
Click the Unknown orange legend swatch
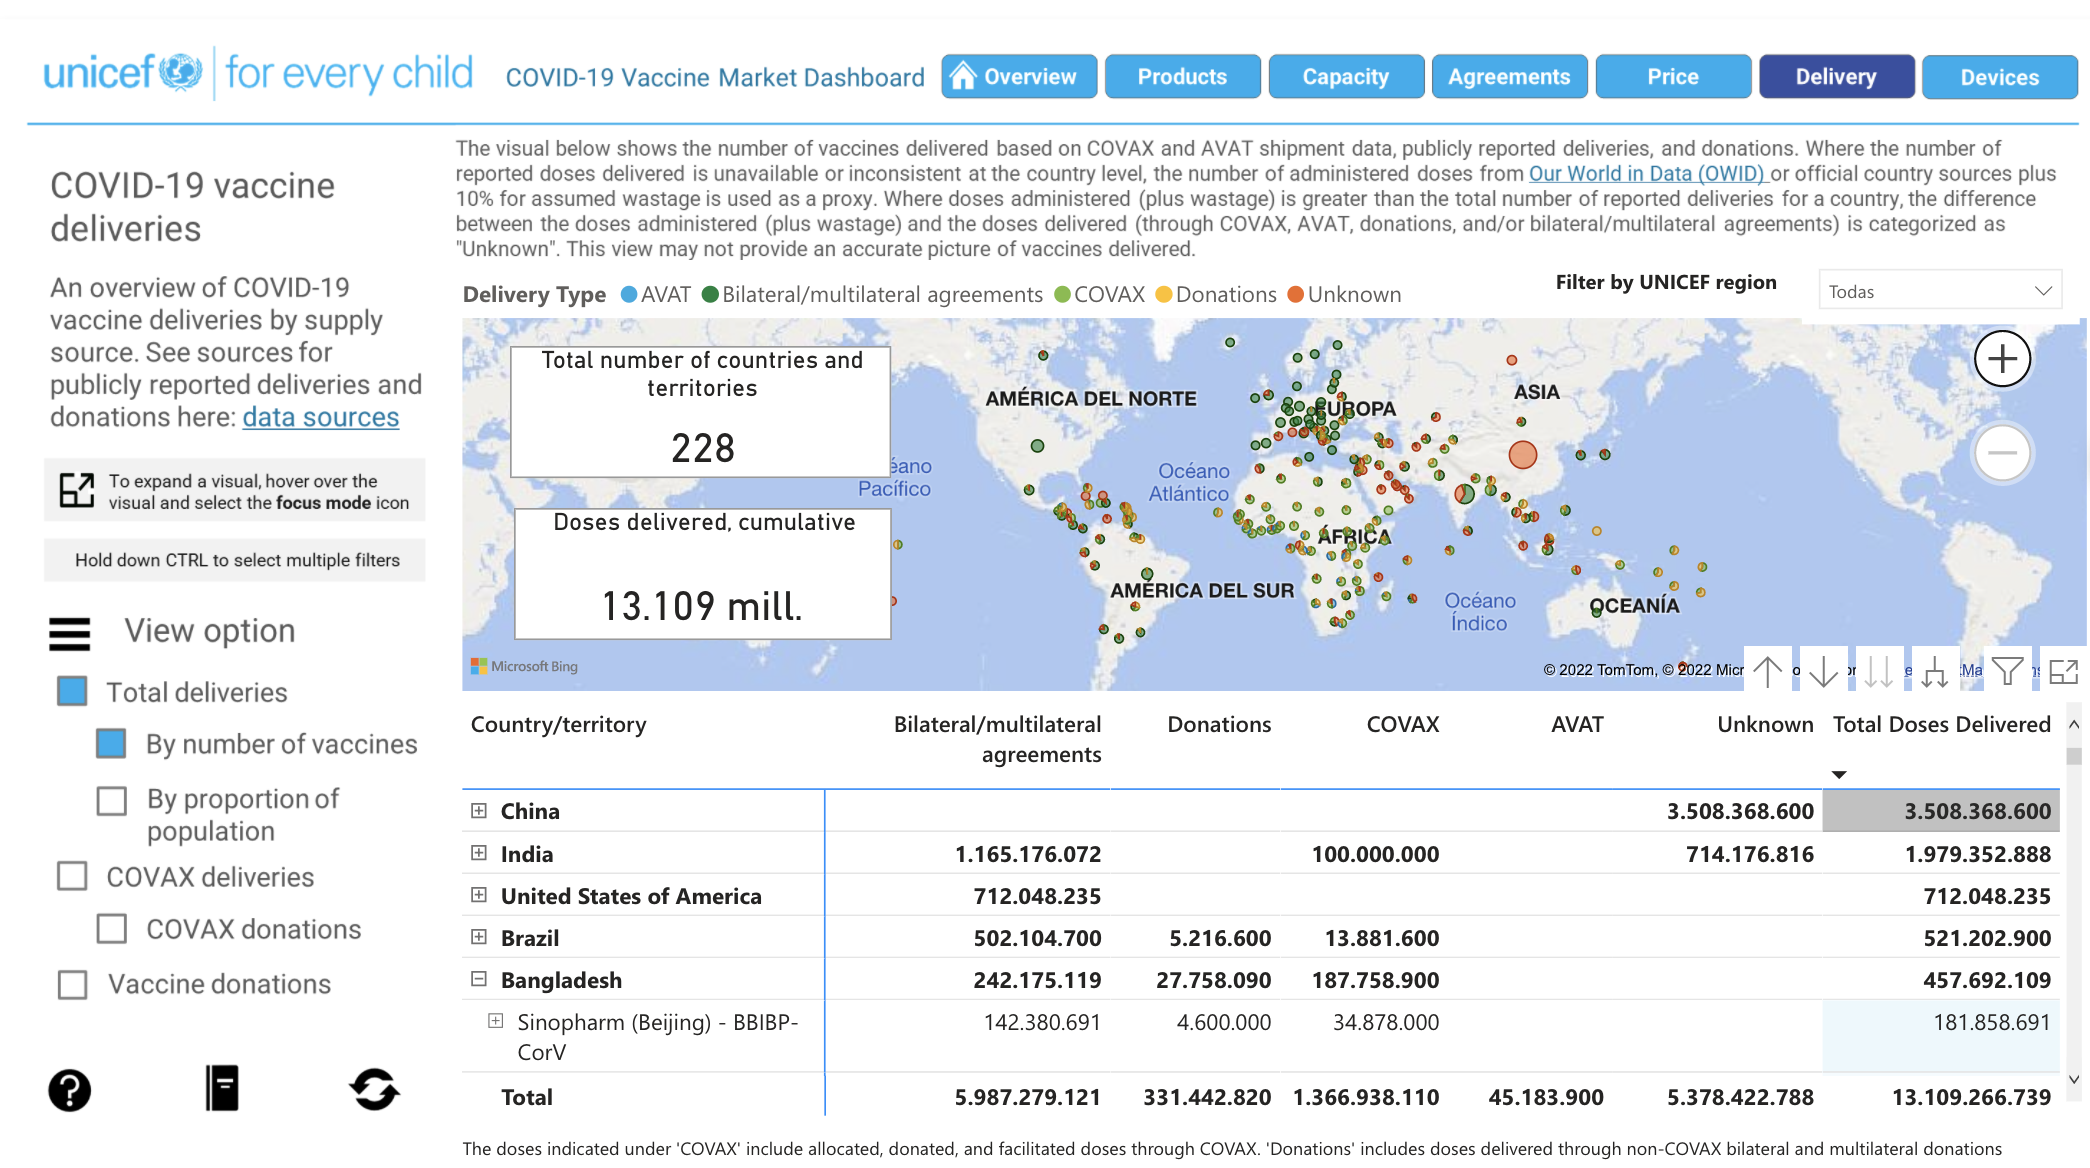click(x=1296, y=294)
